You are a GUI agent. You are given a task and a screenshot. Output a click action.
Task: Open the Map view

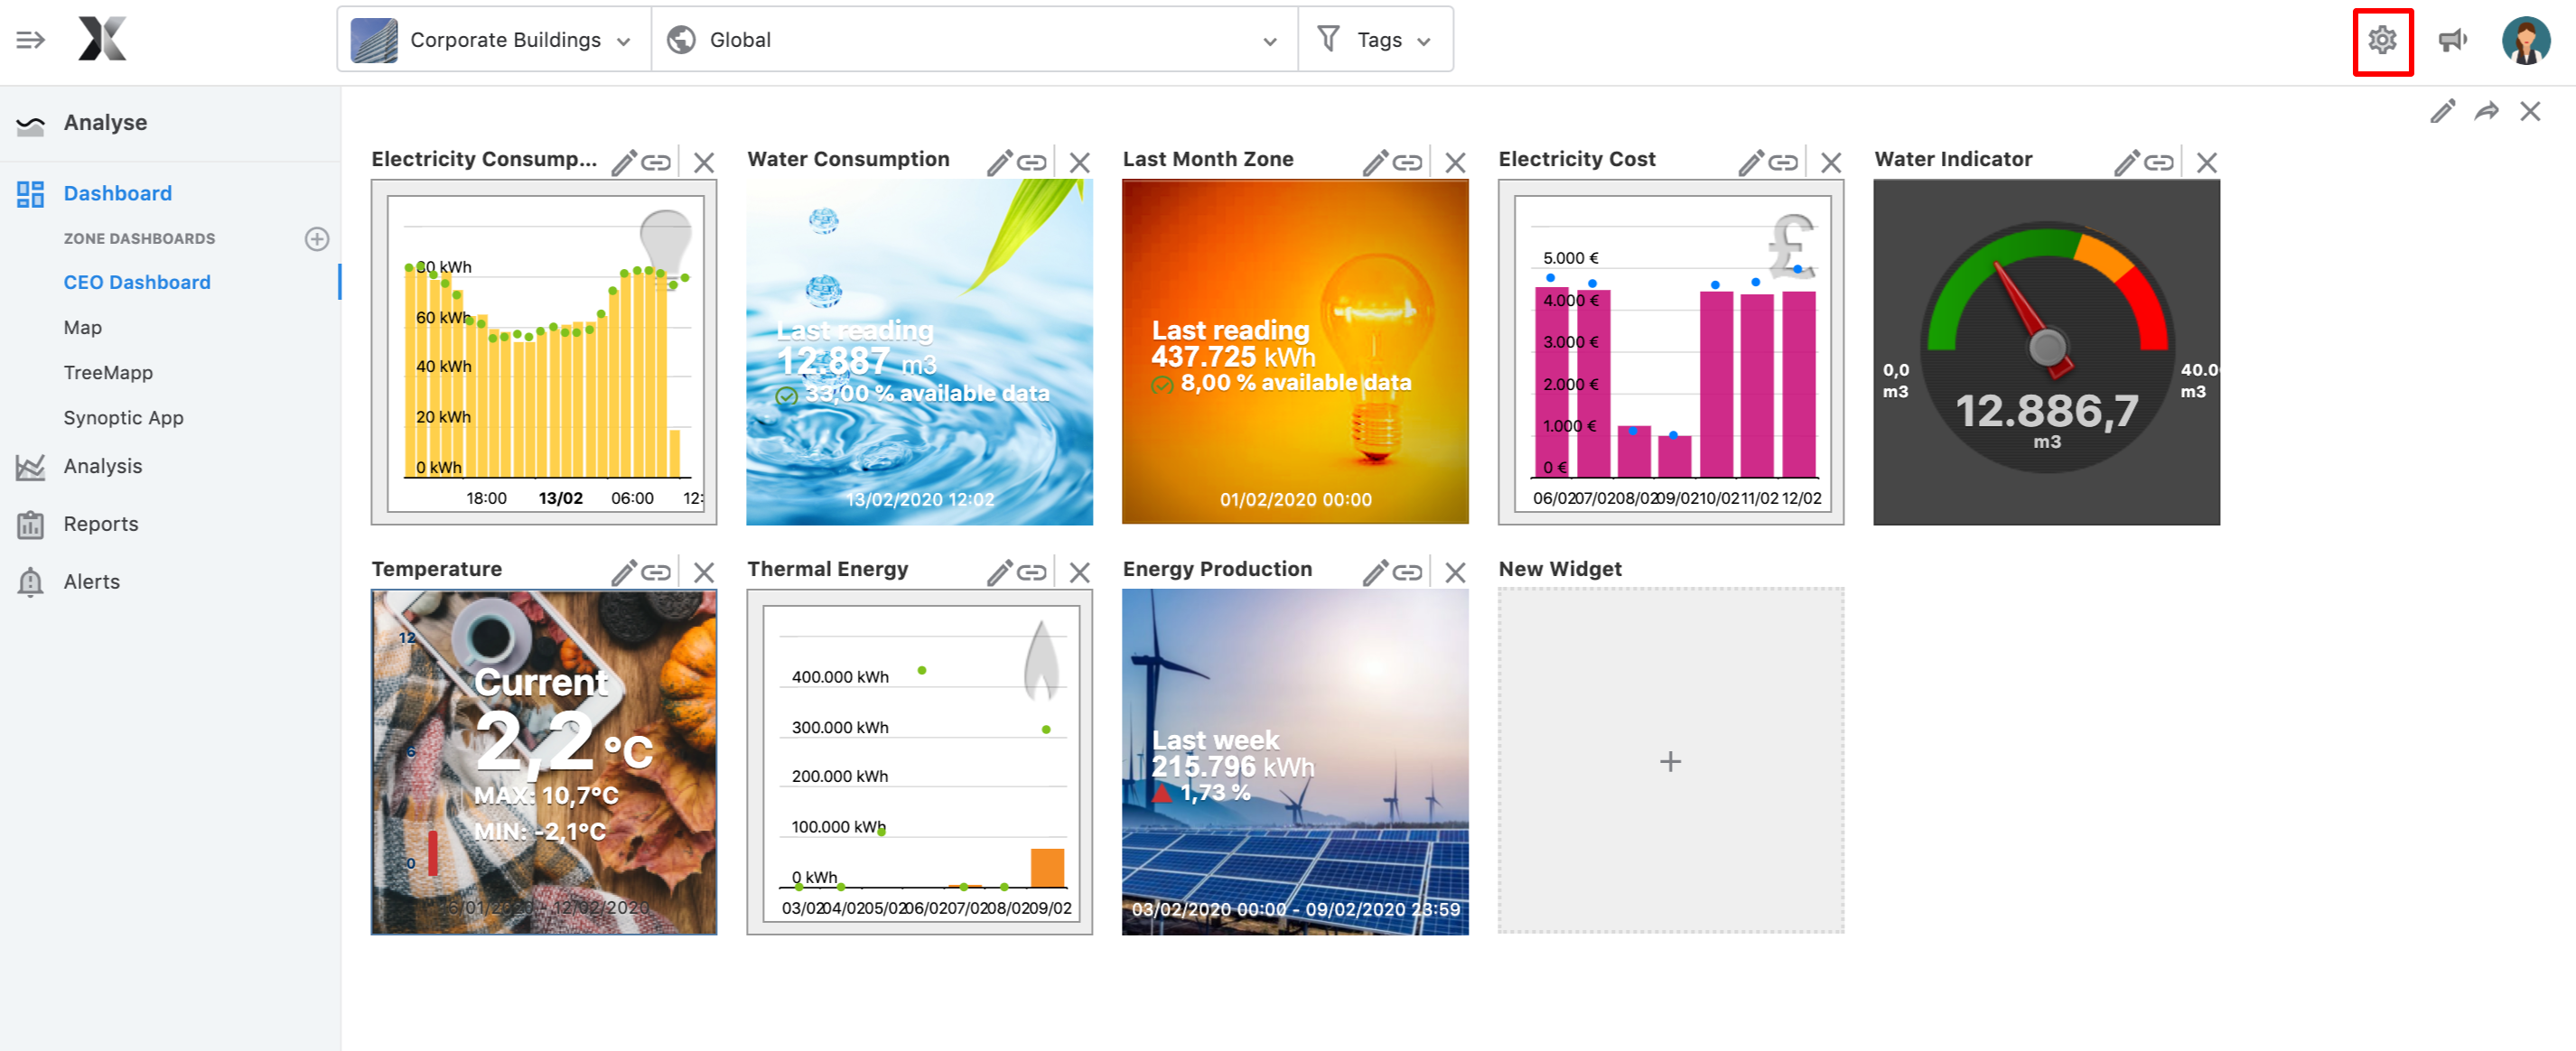83,327
